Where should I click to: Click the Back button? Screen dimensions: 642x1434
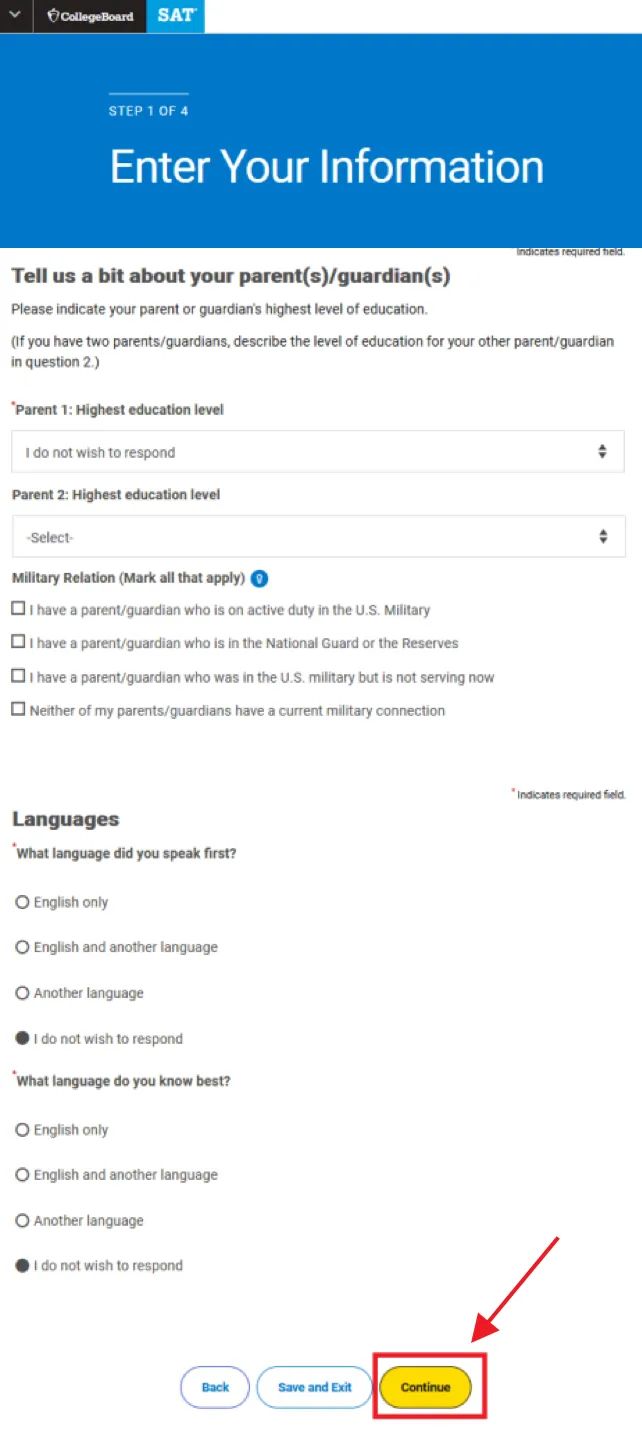[215, 1387]
